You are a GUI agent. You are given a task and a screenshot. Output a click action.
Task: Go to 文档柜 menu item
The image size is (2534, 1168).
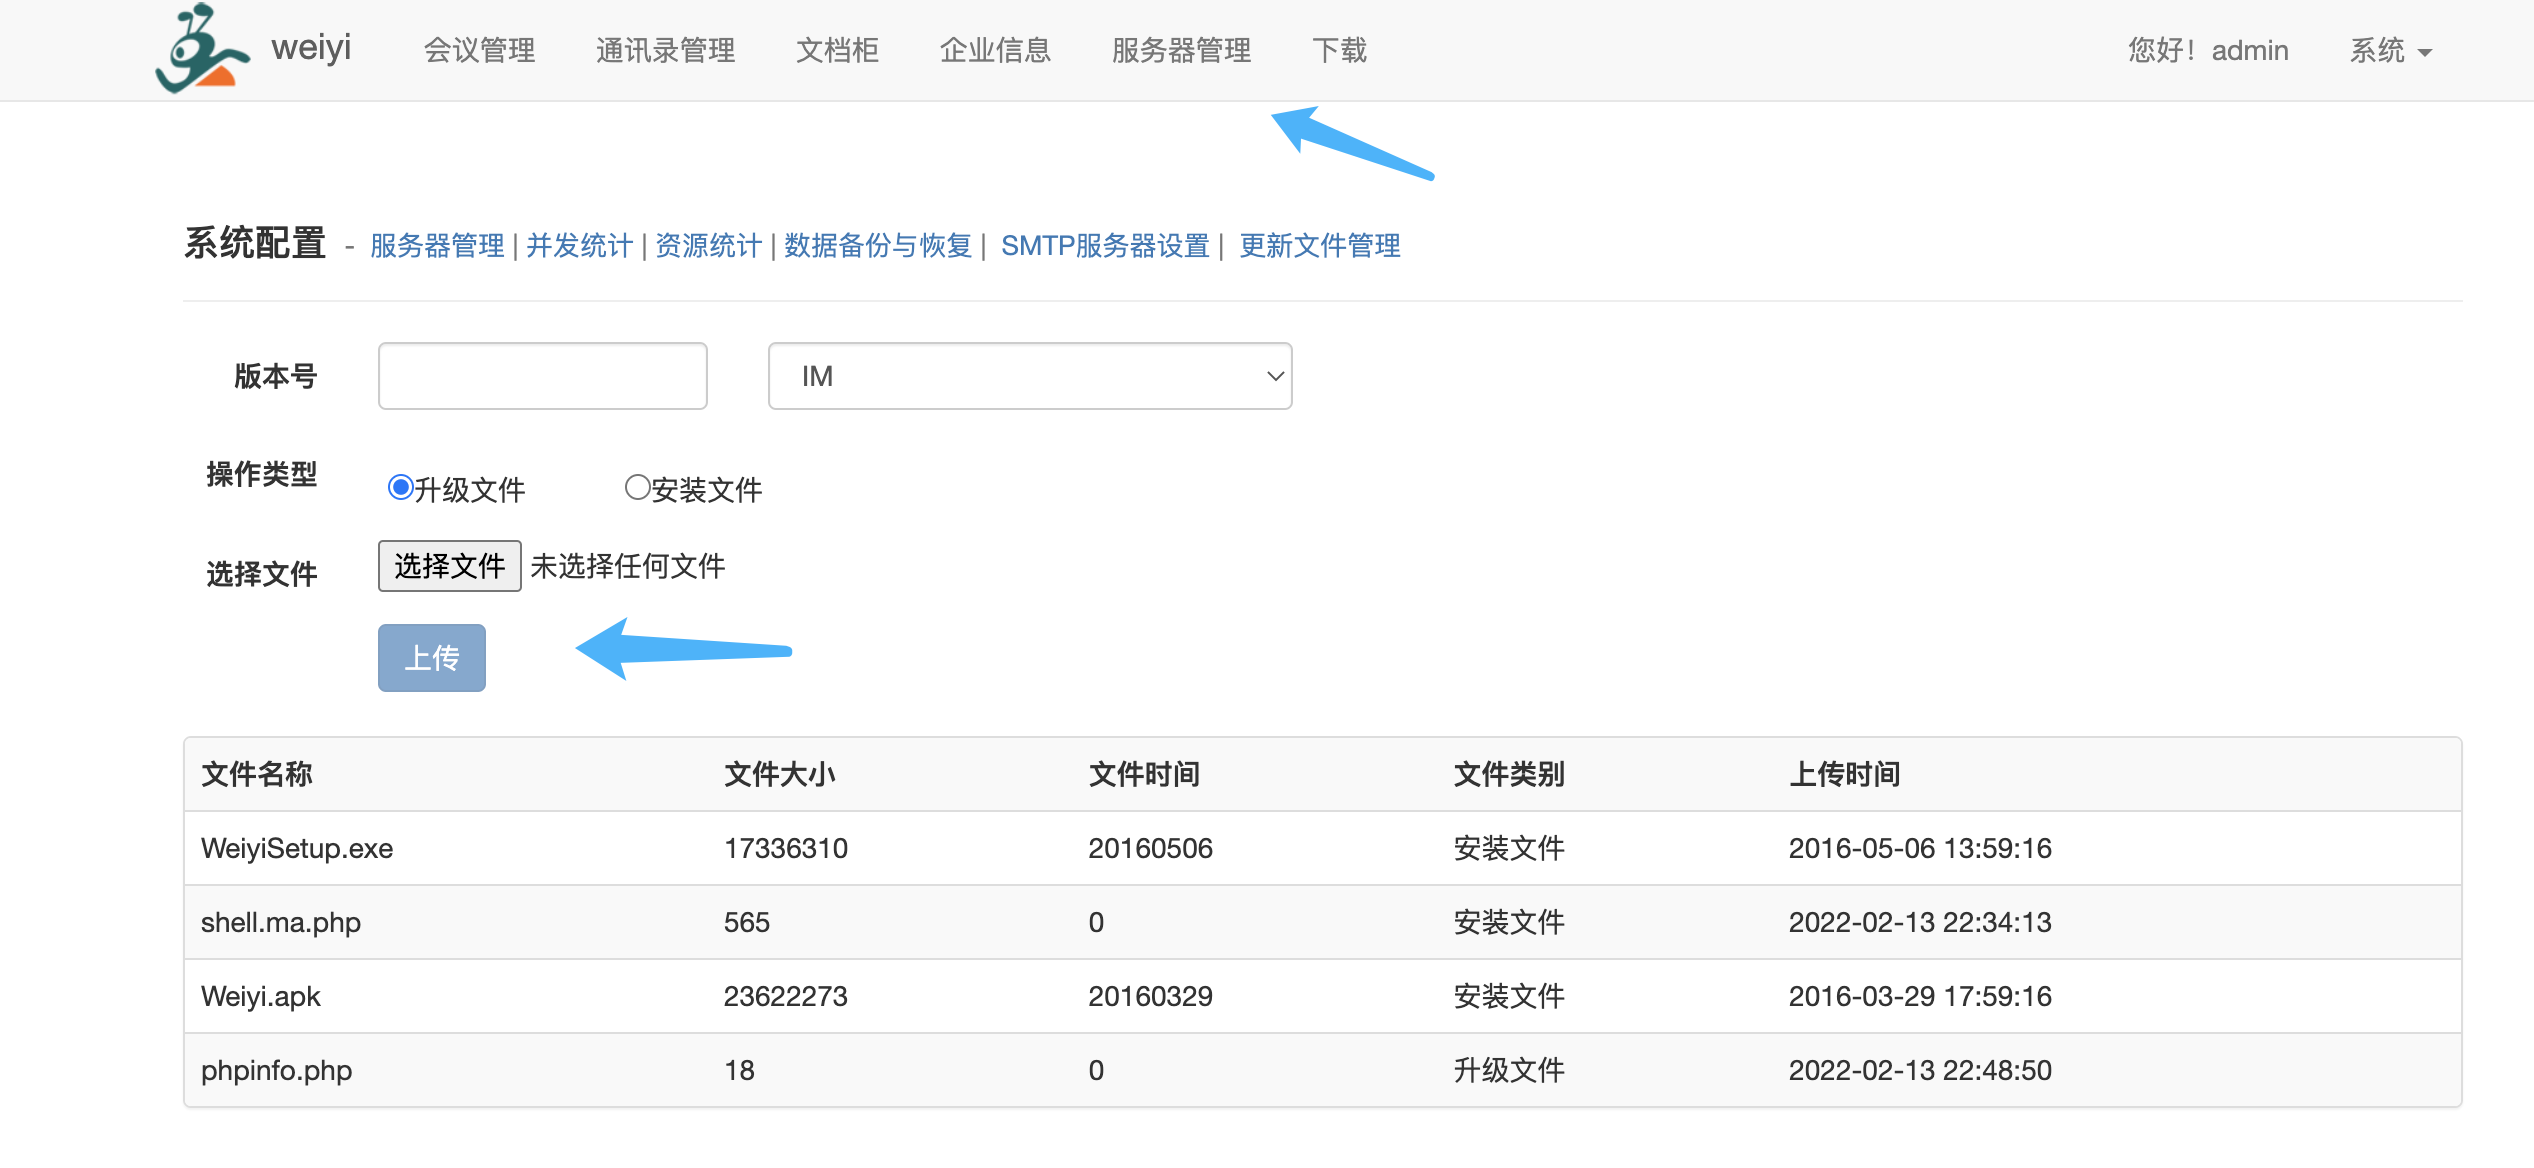[x=837, y=50]
